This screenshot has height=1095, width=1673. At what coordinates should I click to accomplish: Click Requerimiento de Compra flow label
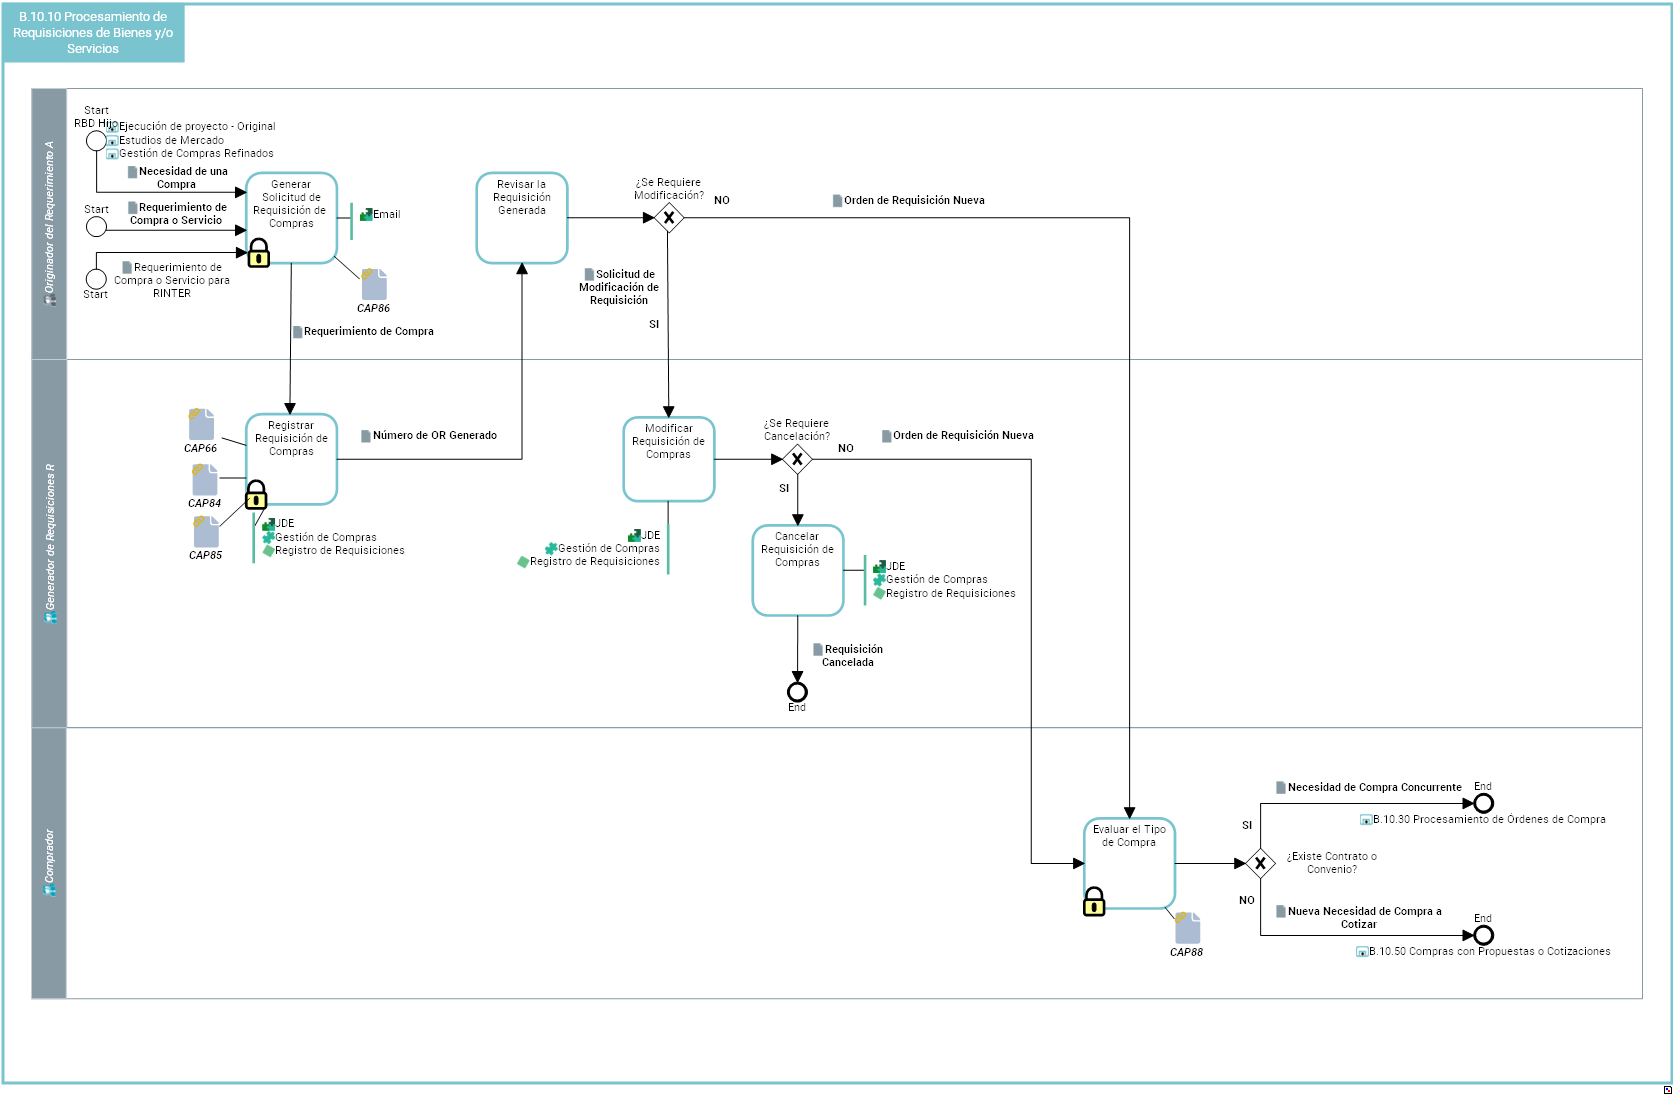click(x=369, y=331)
